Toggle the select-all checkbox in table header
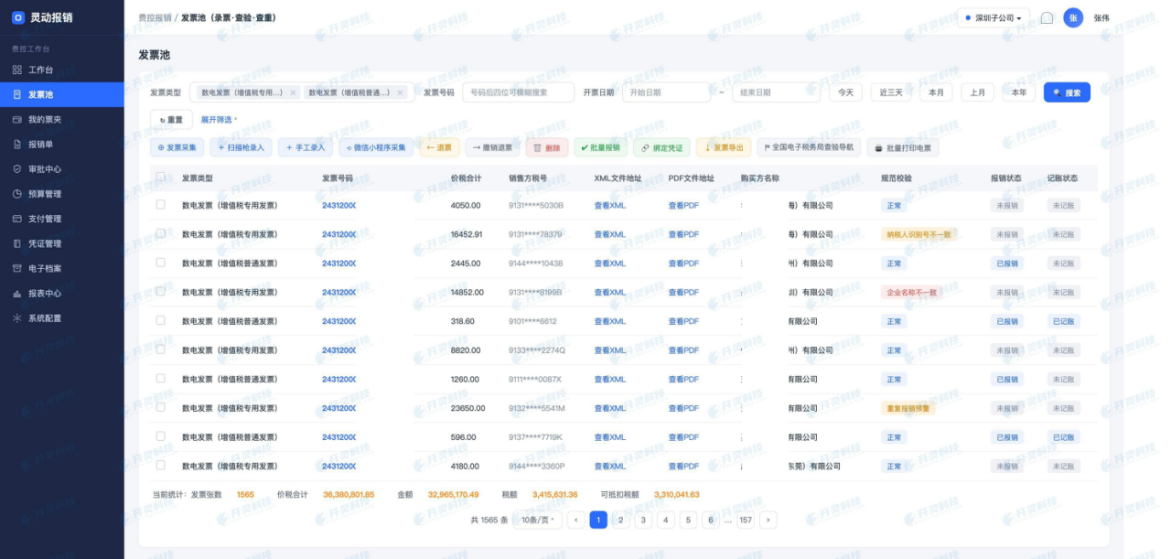This screenshot has width=1172, height=559. (161, 177)
